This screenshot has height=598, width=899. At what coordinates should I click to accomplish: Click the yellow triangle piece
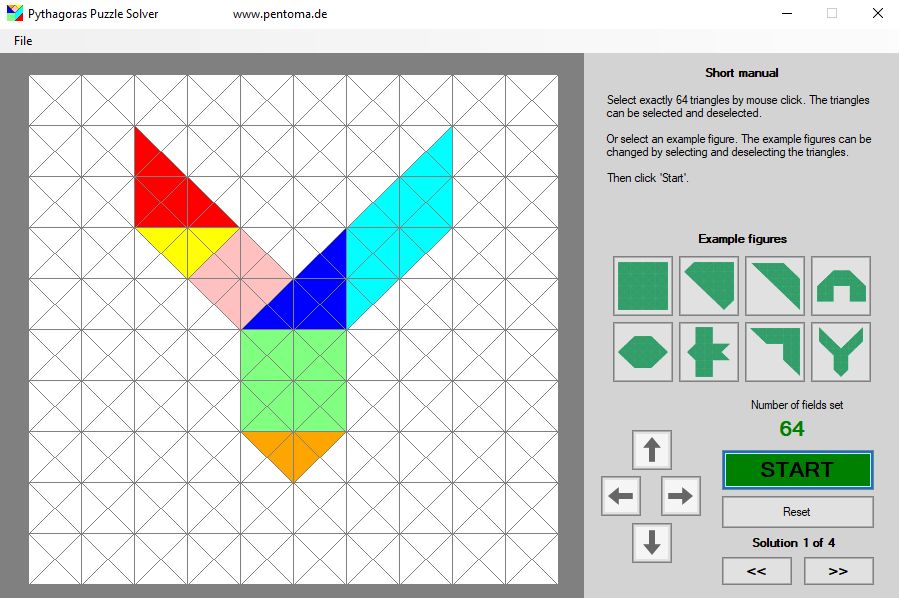click(x=187, y=244)
